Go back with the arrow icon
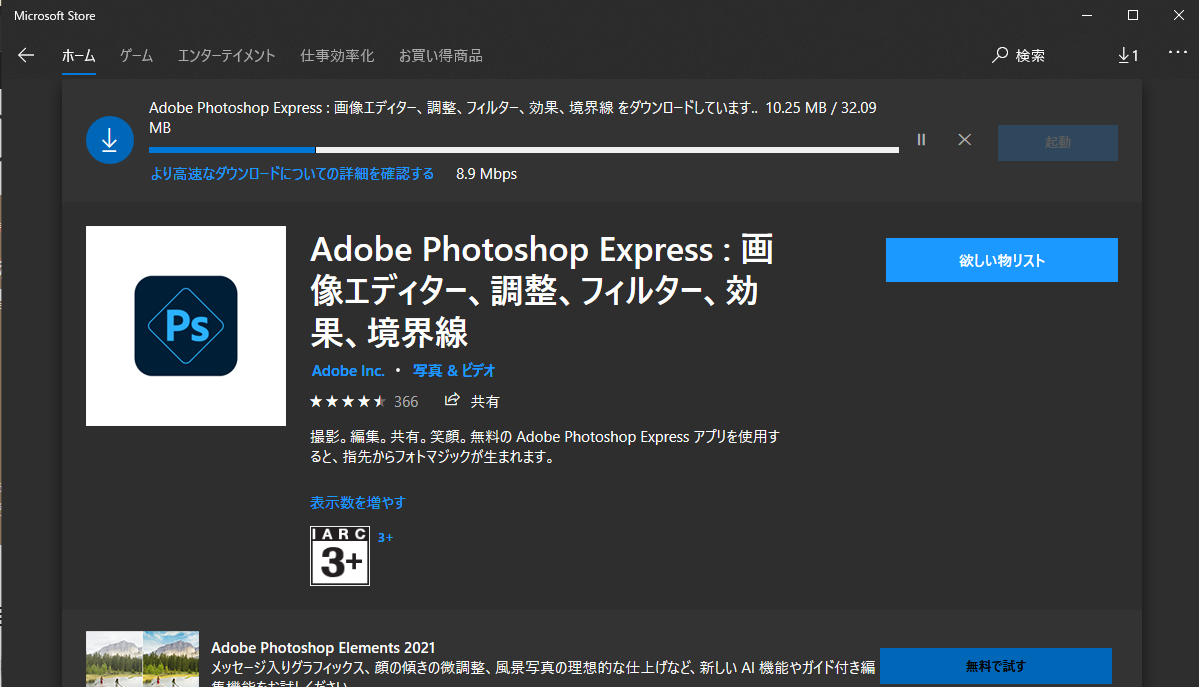Image resolution: width=1199 pixels, height=687 pixels. pyautogui.click(x=26, y=55)
